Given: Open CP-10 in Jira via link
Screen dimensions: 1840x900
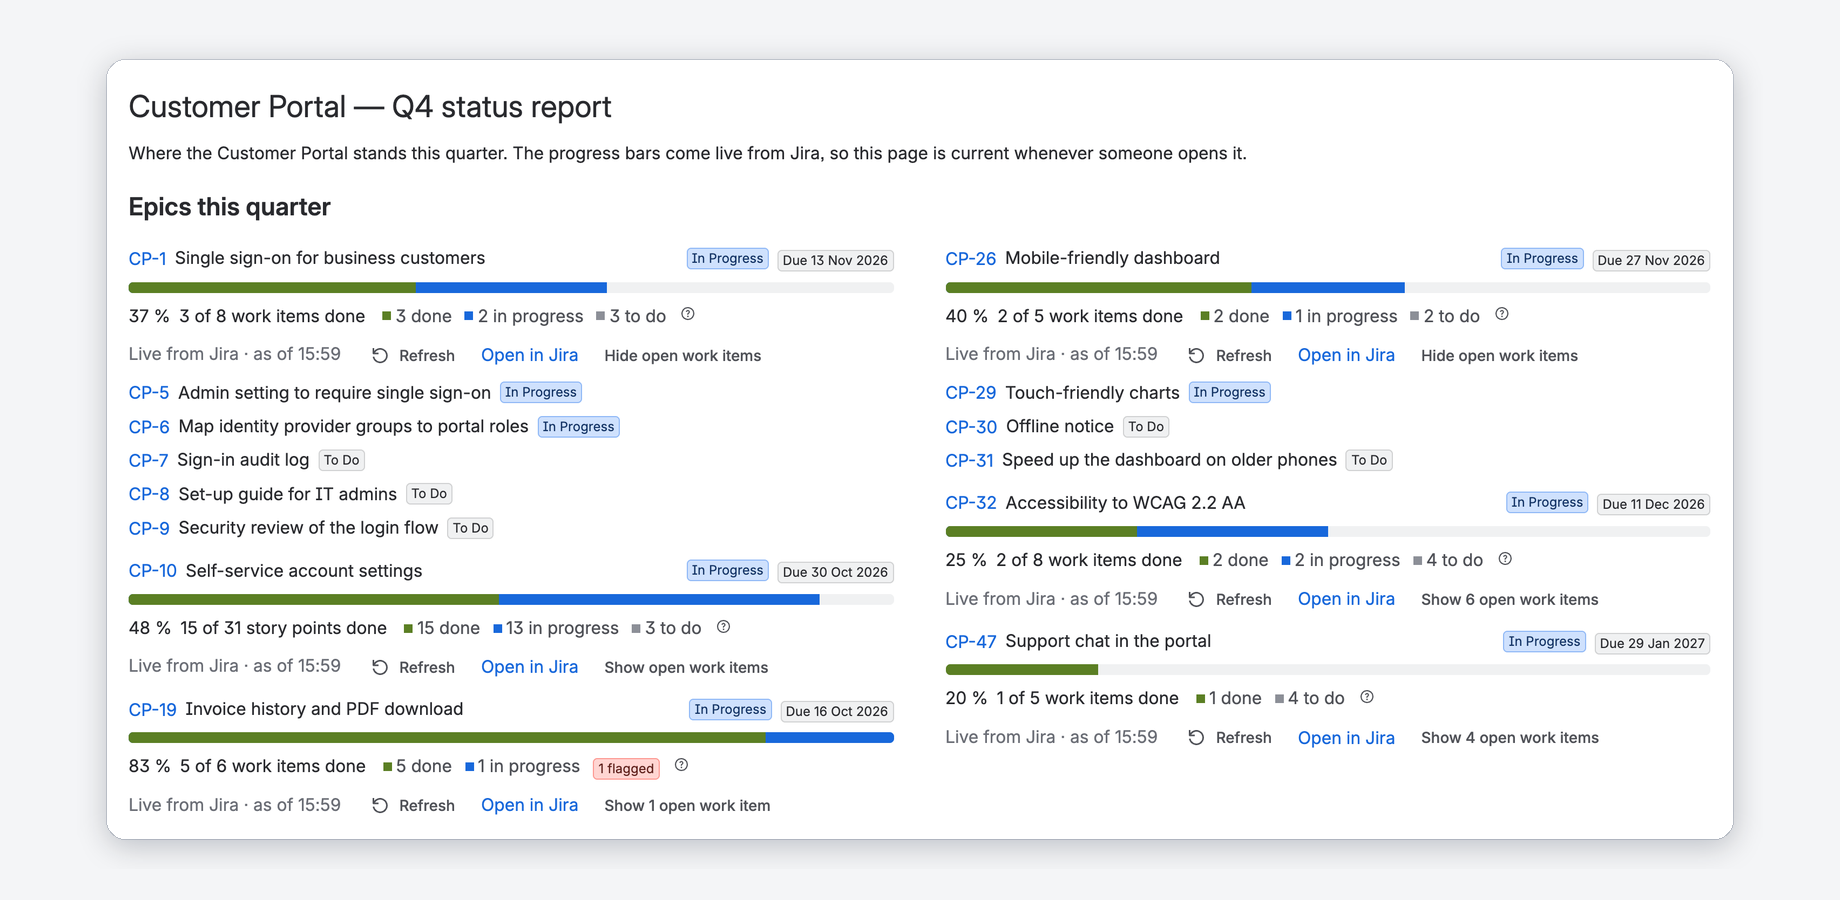Looking at the screenshot, I should [529, 667].
